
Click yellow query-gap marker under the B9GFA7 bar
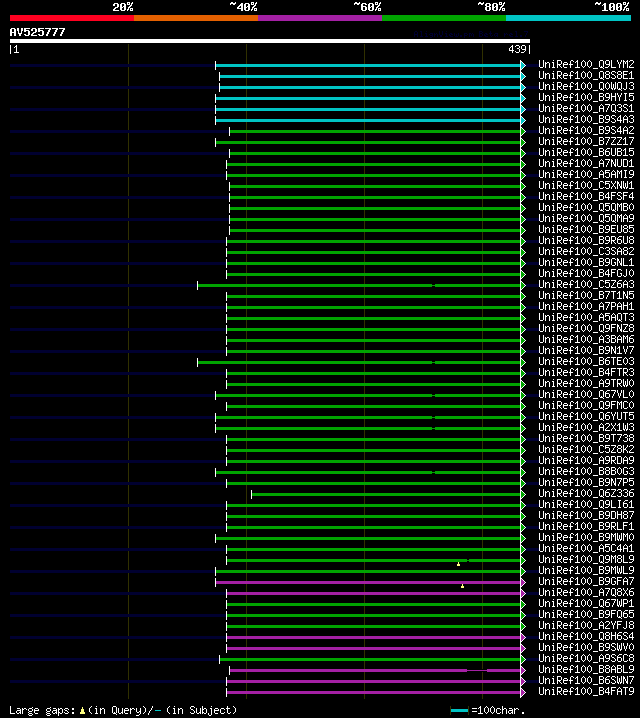click(462, 586)
